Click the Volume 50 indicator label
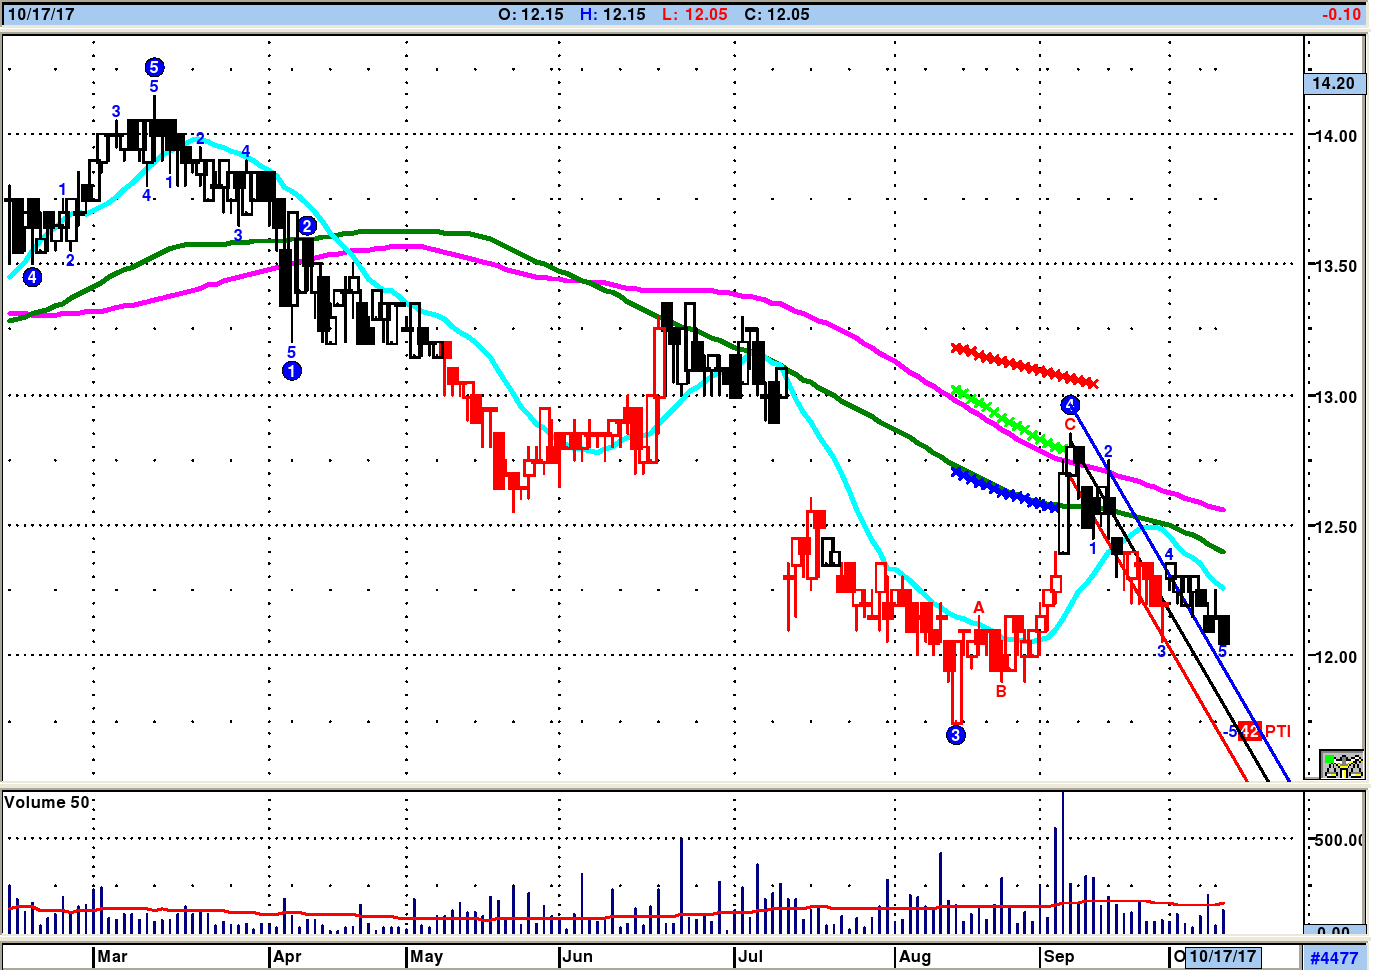The image size is (1400, 970). coord(47,802)
